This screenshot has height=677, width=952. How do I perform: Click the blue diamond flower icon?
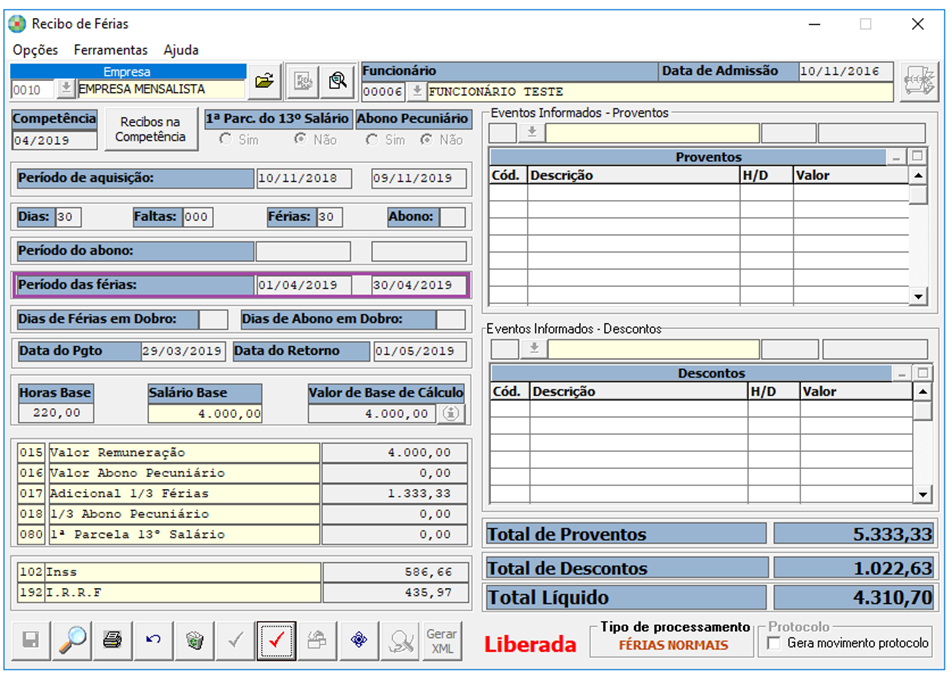pos(359,640)
